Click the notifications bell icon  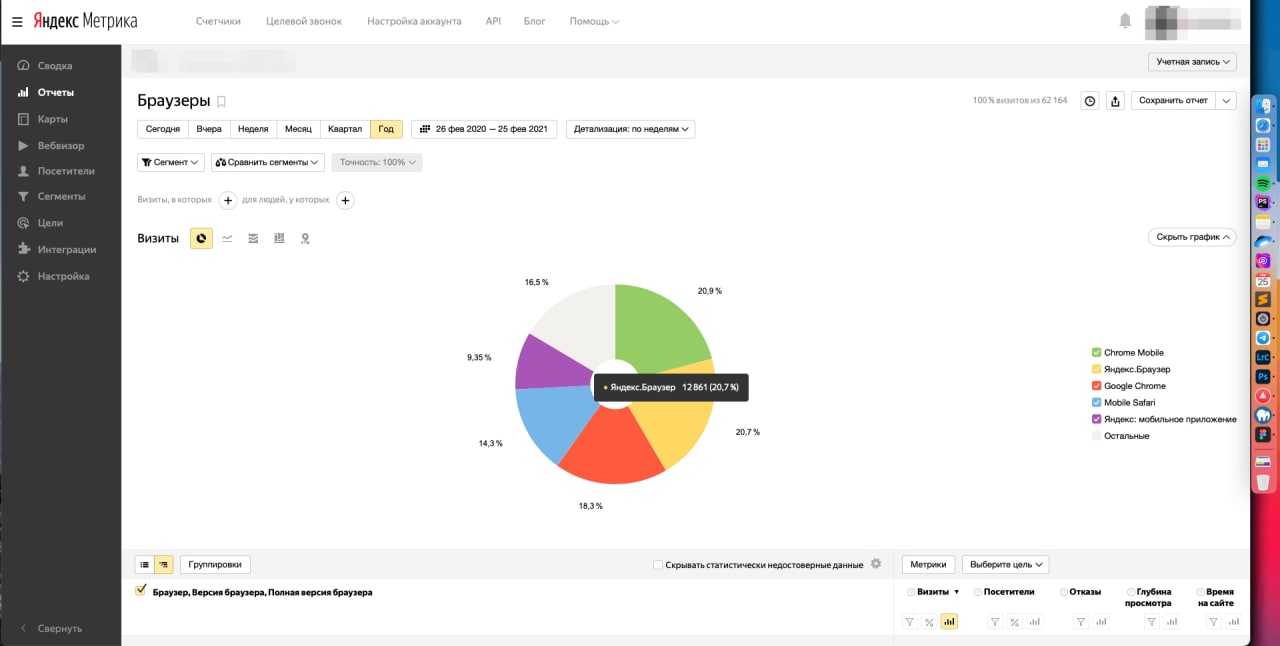(x=1126, y=21)
